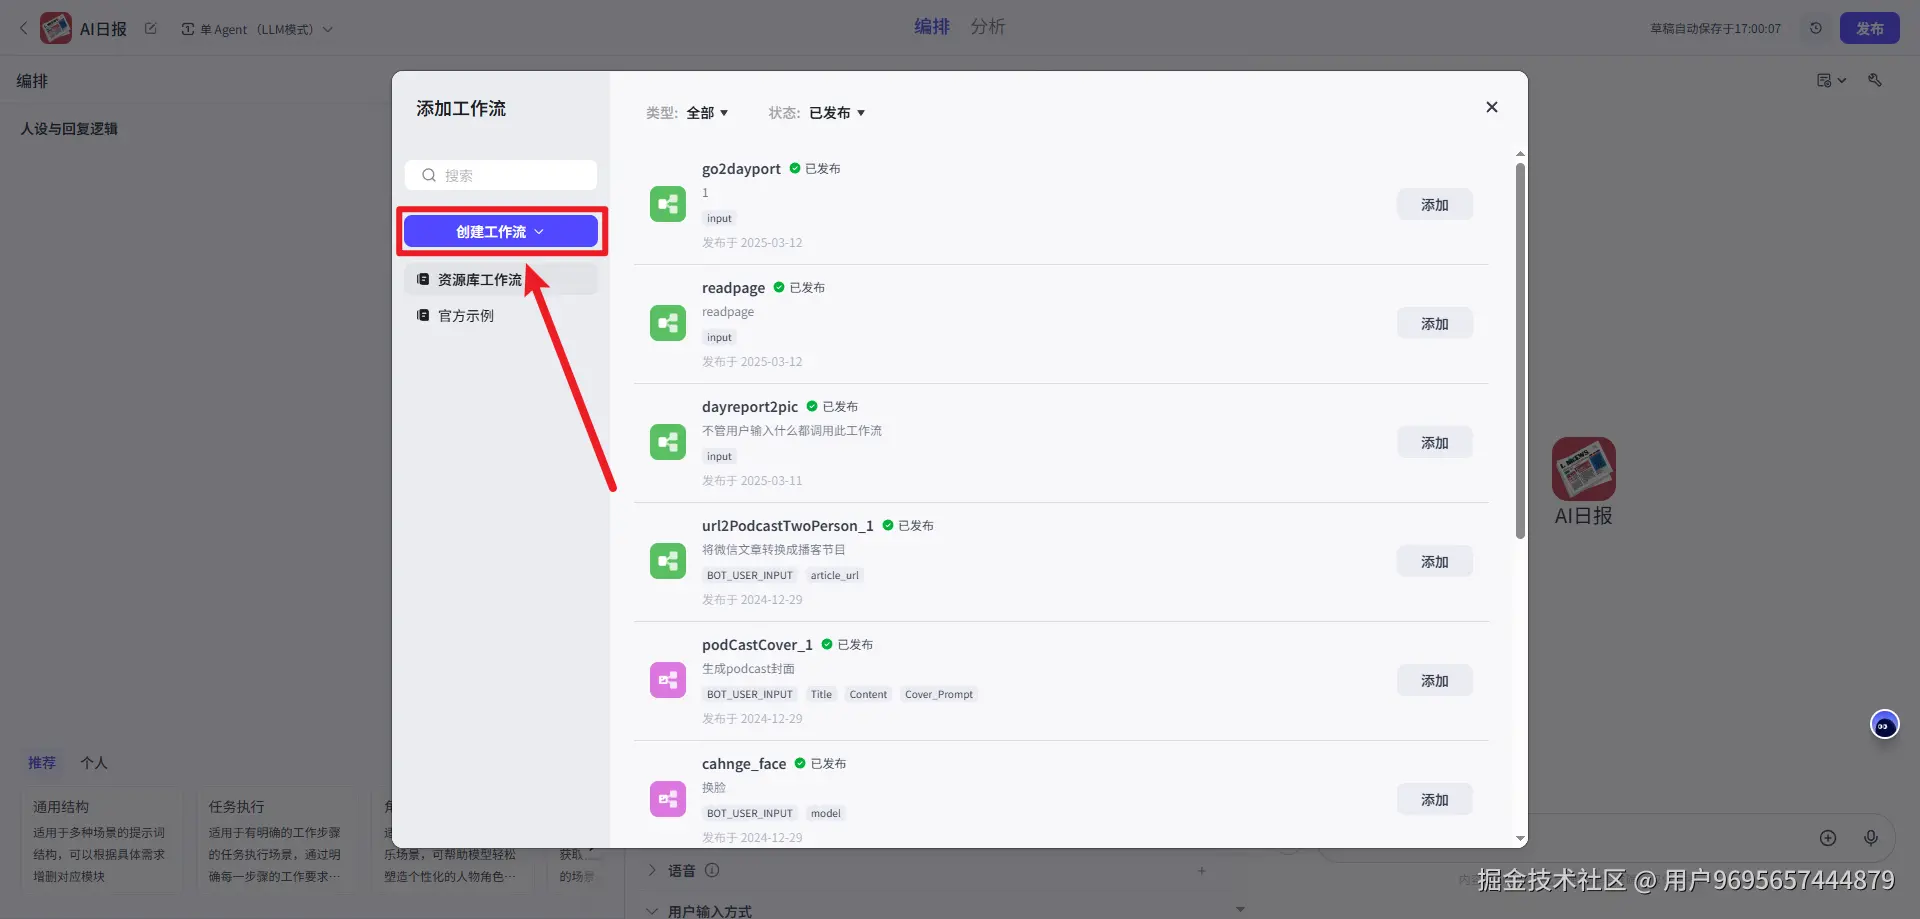The width and height of the screenshot is (1920, 919).
Task: Add the go2dayport workflow
Action: (1435, 204)
